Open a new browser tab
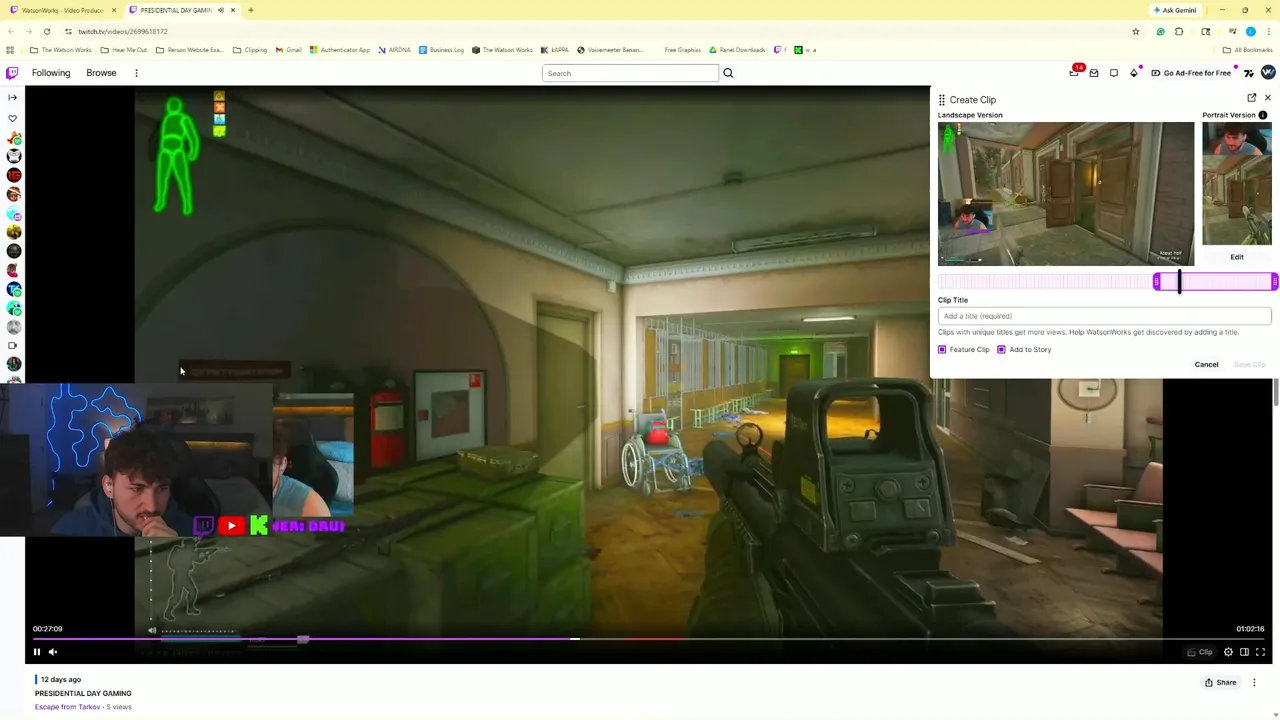Viewport: 1280px width, 720px height. click(x=250, y=10)
